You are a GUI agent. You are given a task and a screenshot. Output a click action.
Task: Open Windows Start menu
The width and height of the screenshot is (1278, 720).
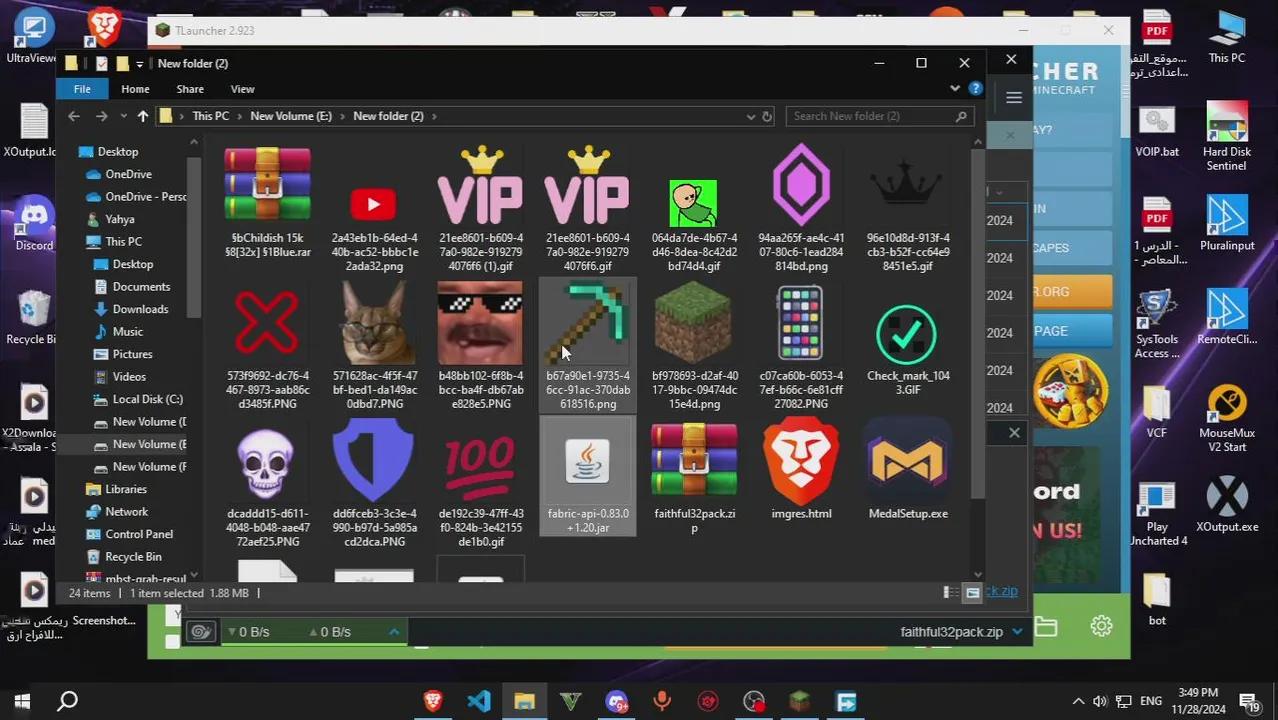[x=22, y=701]
